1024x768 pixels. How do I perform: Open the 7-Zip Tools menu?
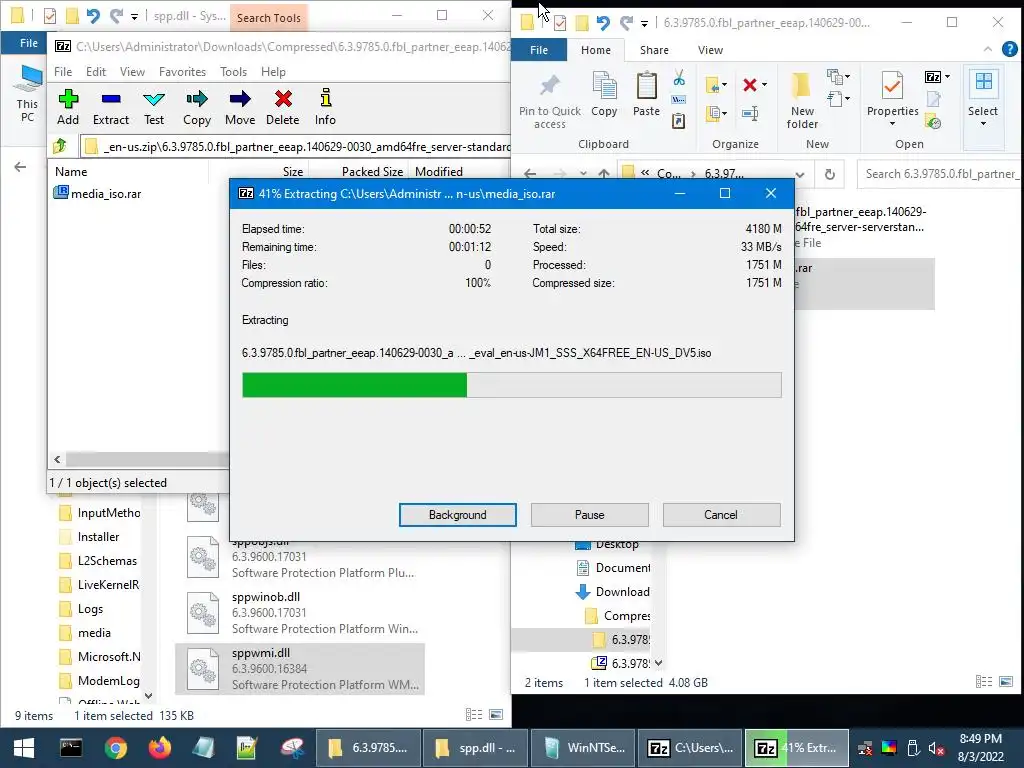233,72
